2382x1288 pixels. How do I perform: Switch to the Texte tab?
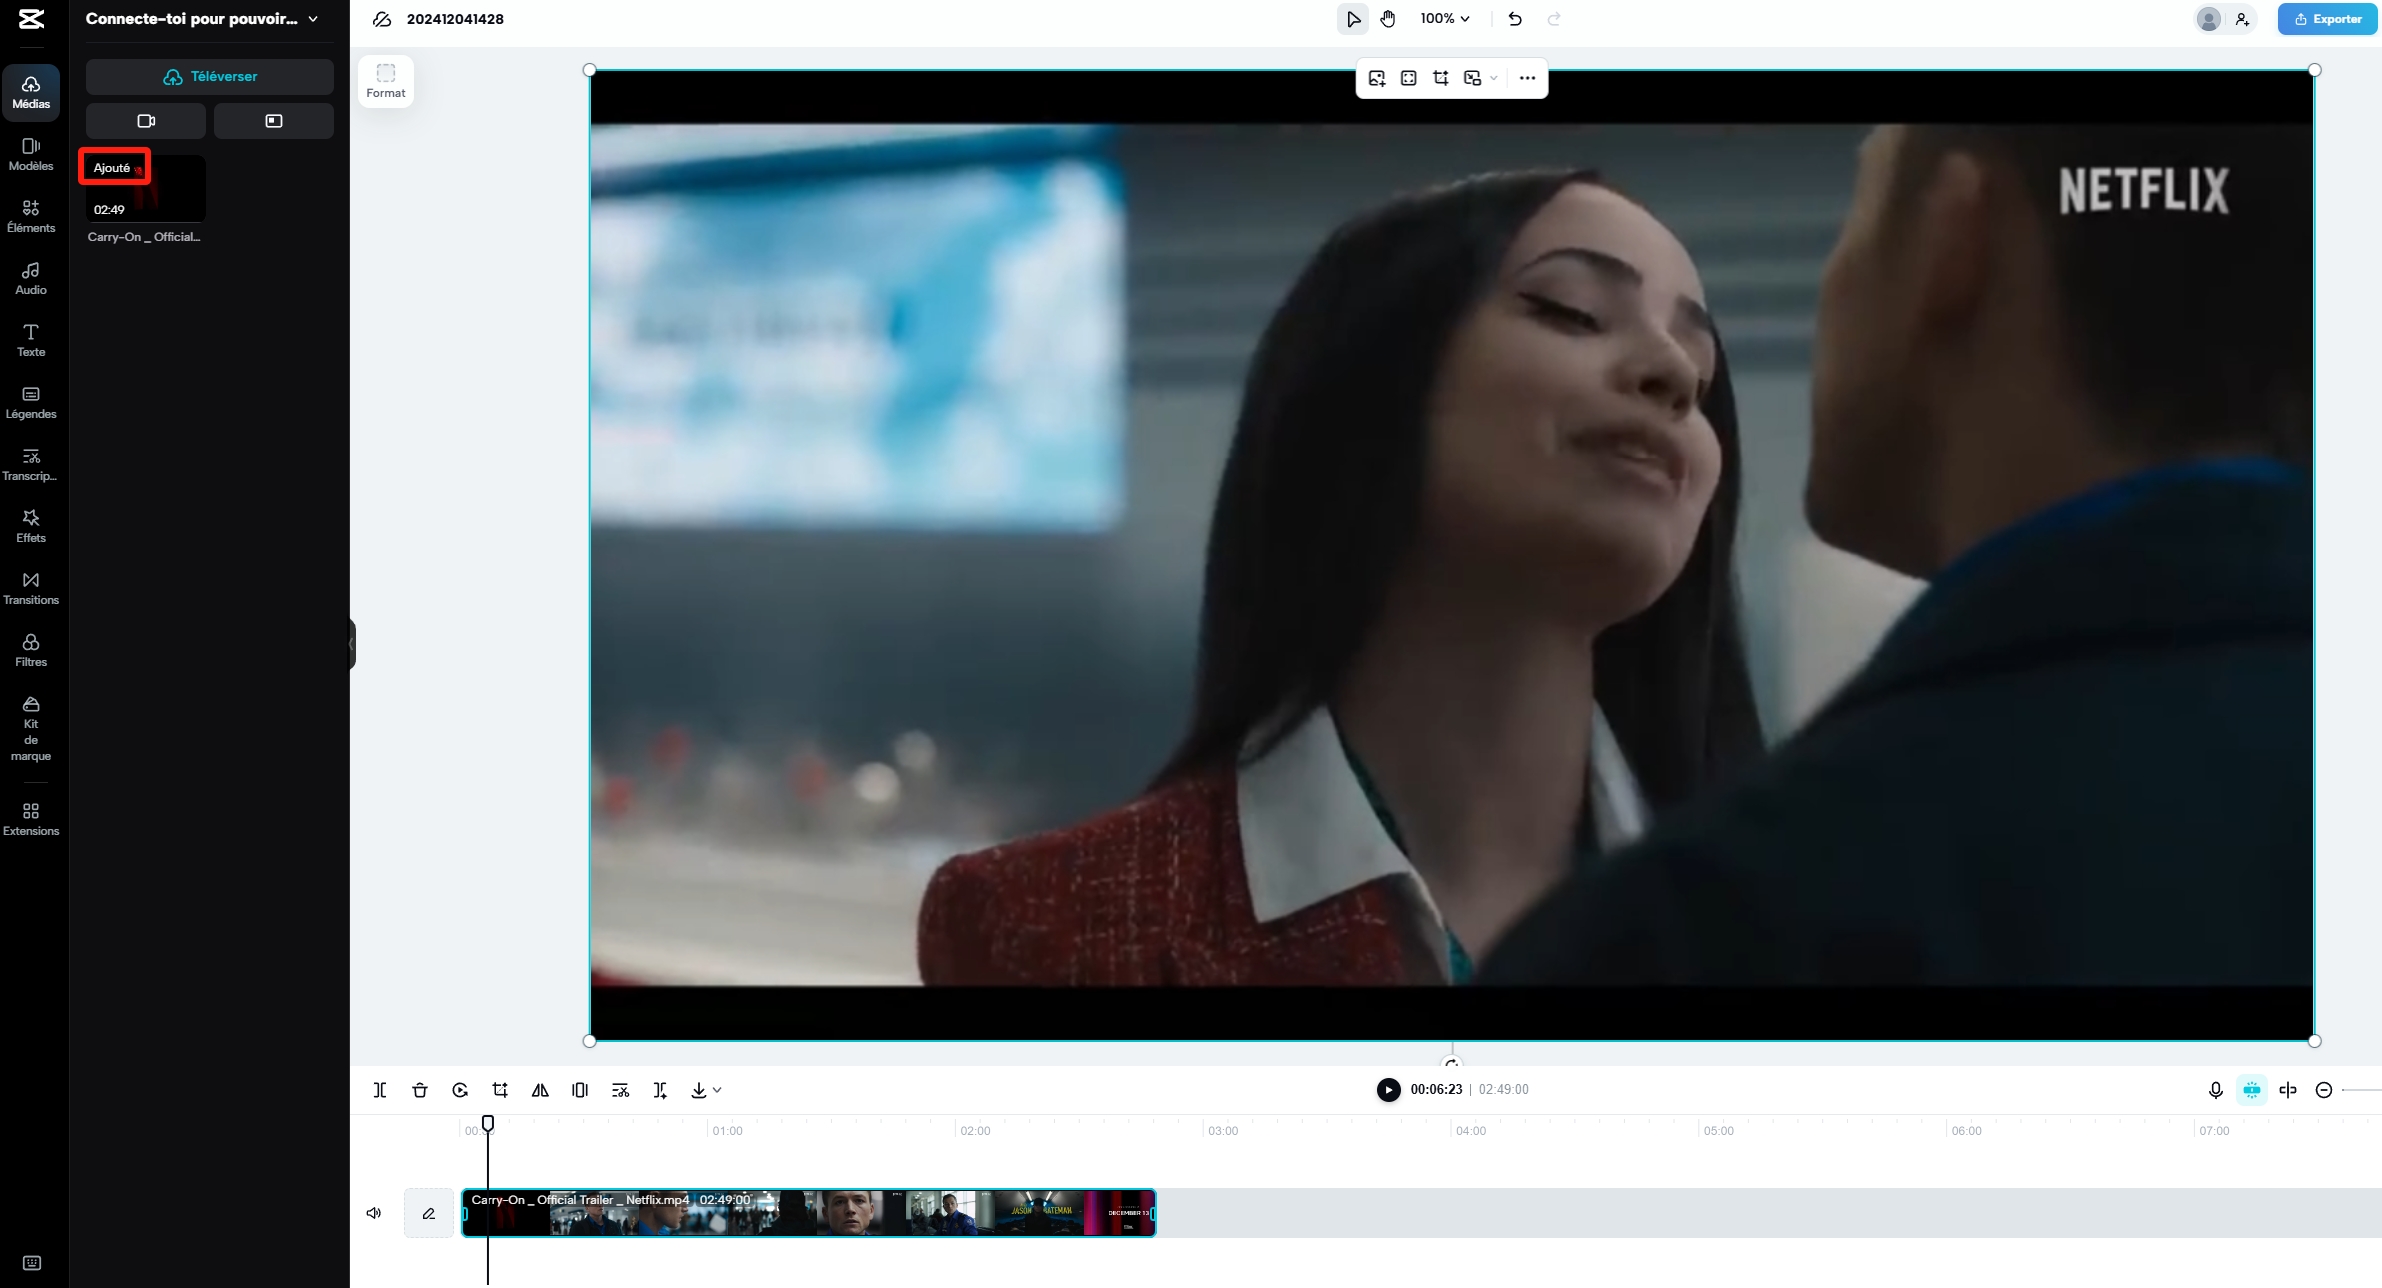31,339
